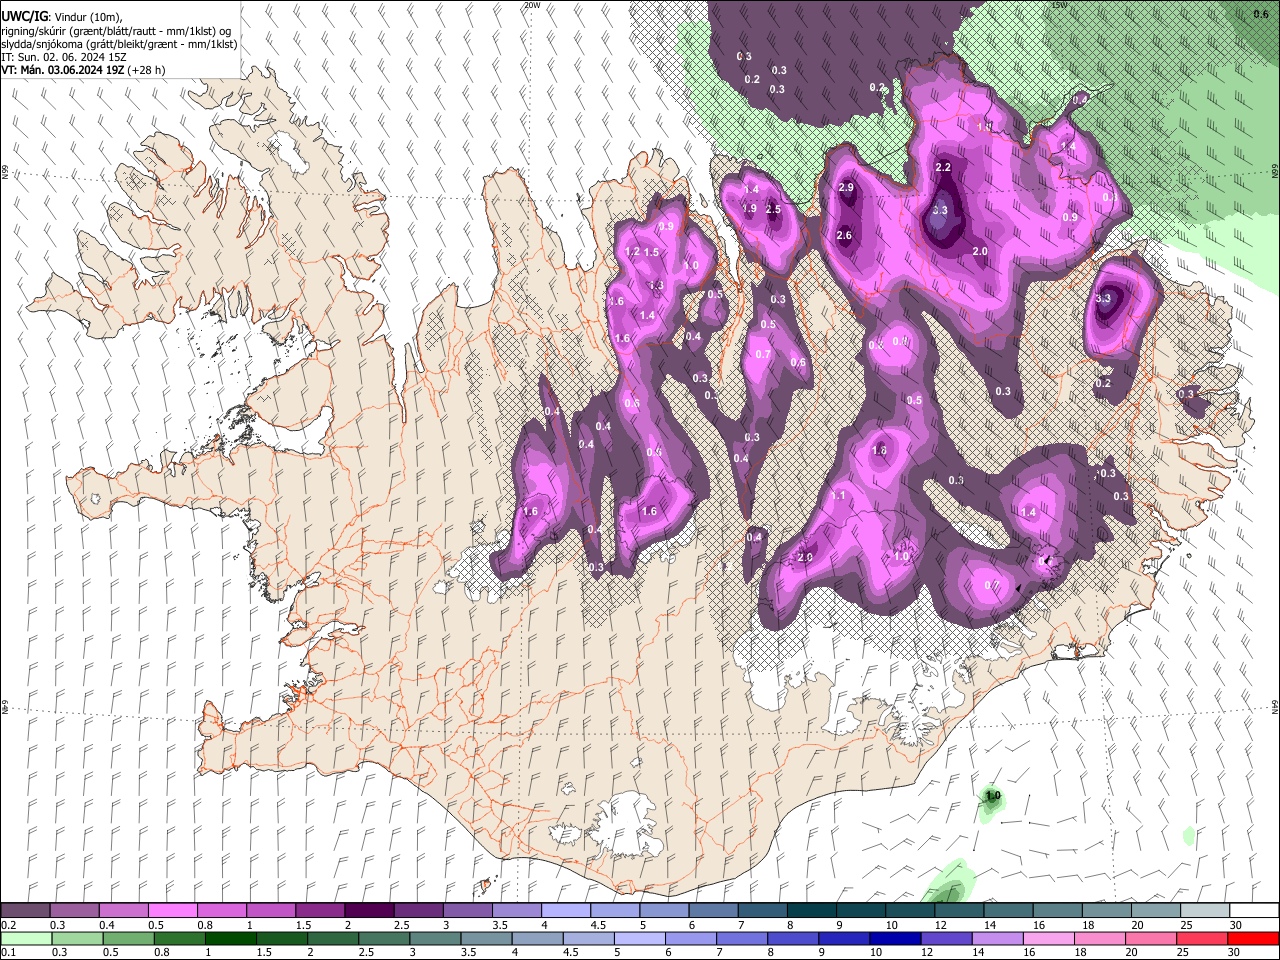The image size is (1280, 960).
Task: Click the 'Vindur (10m)' title text
Action: click(x=88, y=17)
